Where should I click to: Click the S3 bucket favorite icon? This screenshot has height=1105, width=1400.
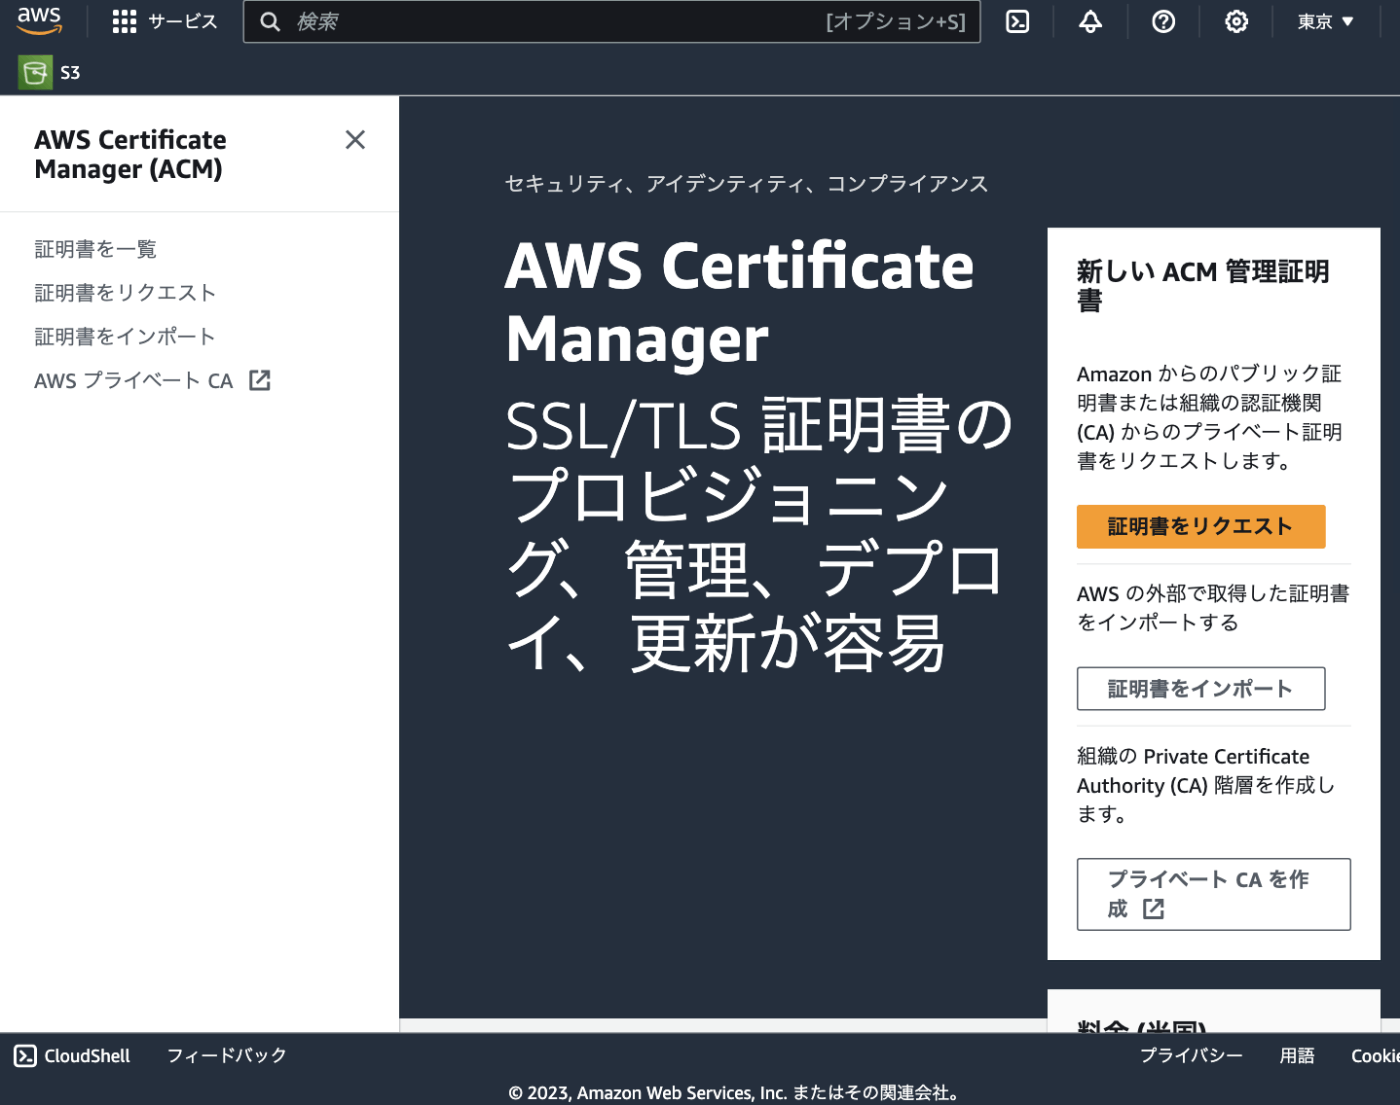coord(35,72)
